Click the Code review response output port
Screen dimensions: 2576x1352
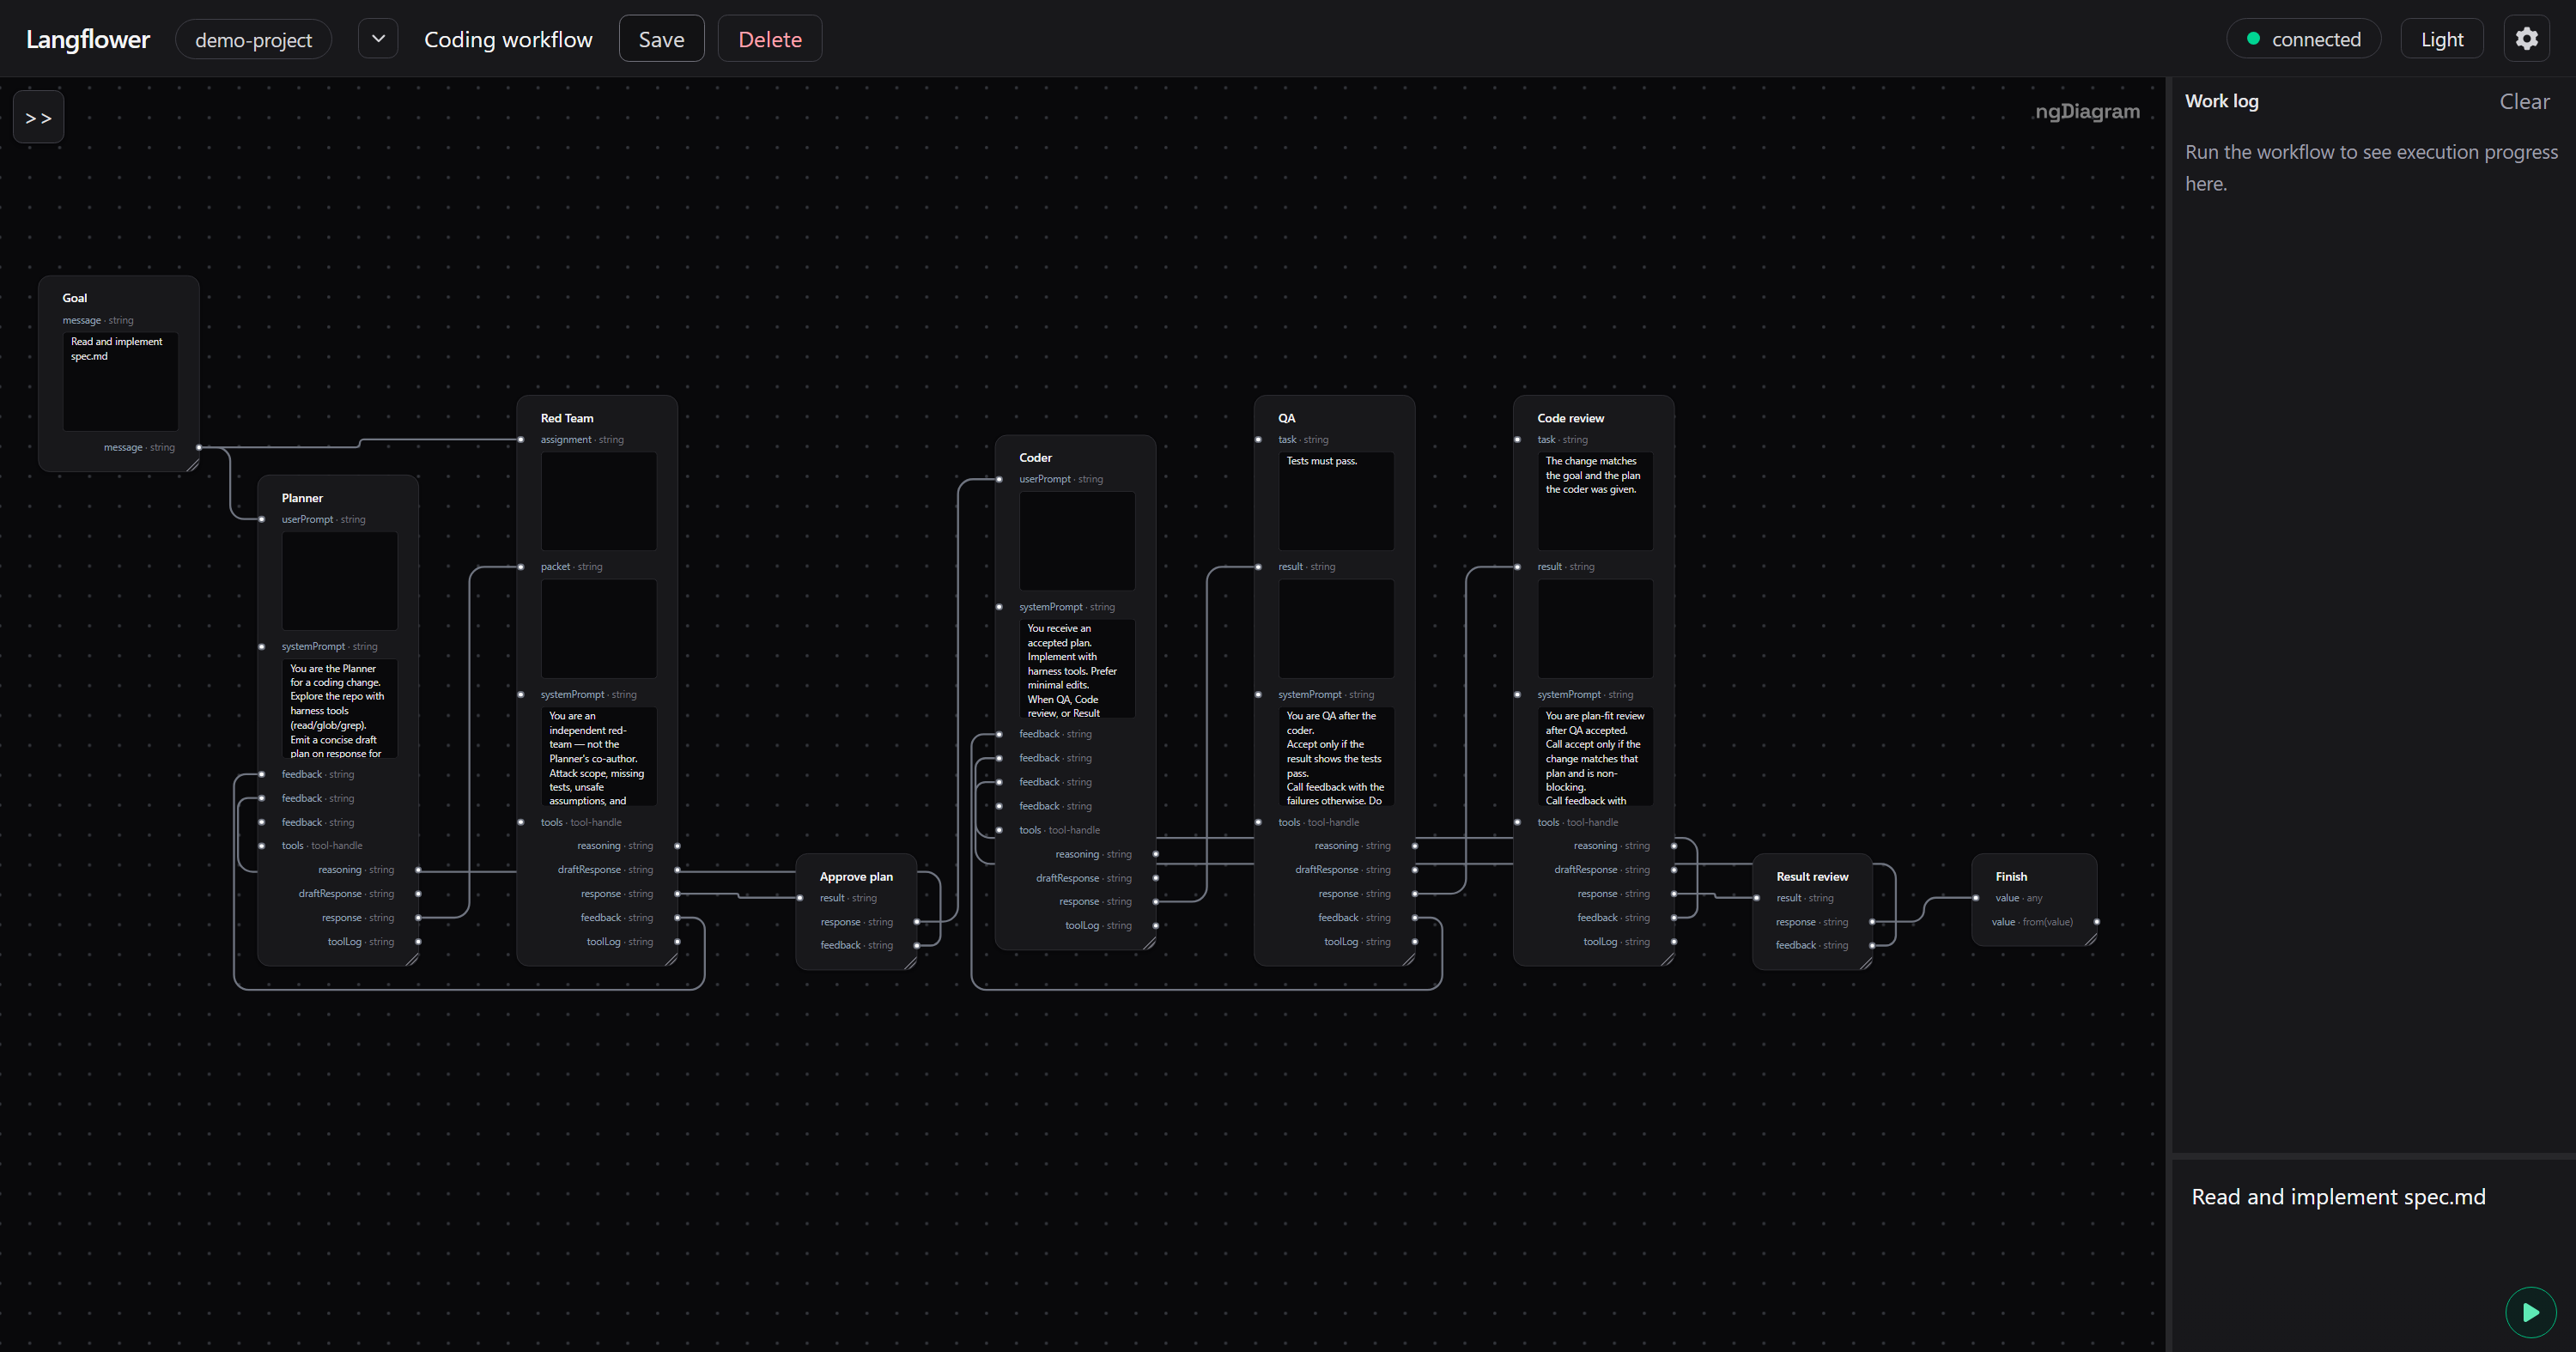point(1674,893)
